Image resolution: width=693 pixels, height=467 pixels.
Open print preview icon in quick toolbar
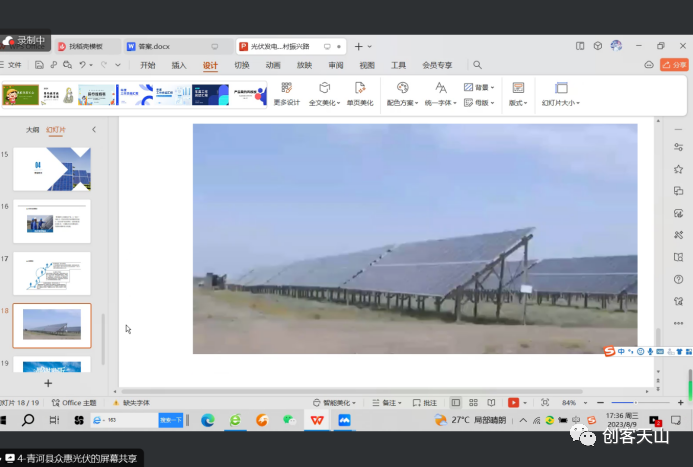click(x=67, y=65)
